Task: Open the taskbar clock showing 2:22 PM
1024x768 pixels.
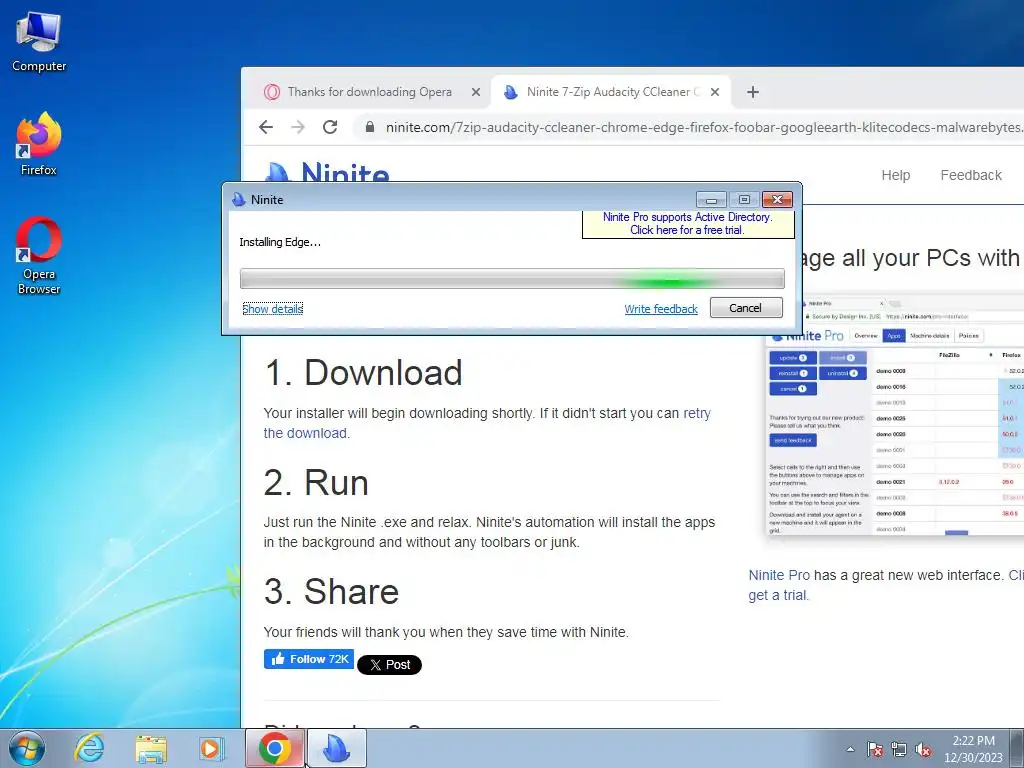Action: (x=973, y=748)
